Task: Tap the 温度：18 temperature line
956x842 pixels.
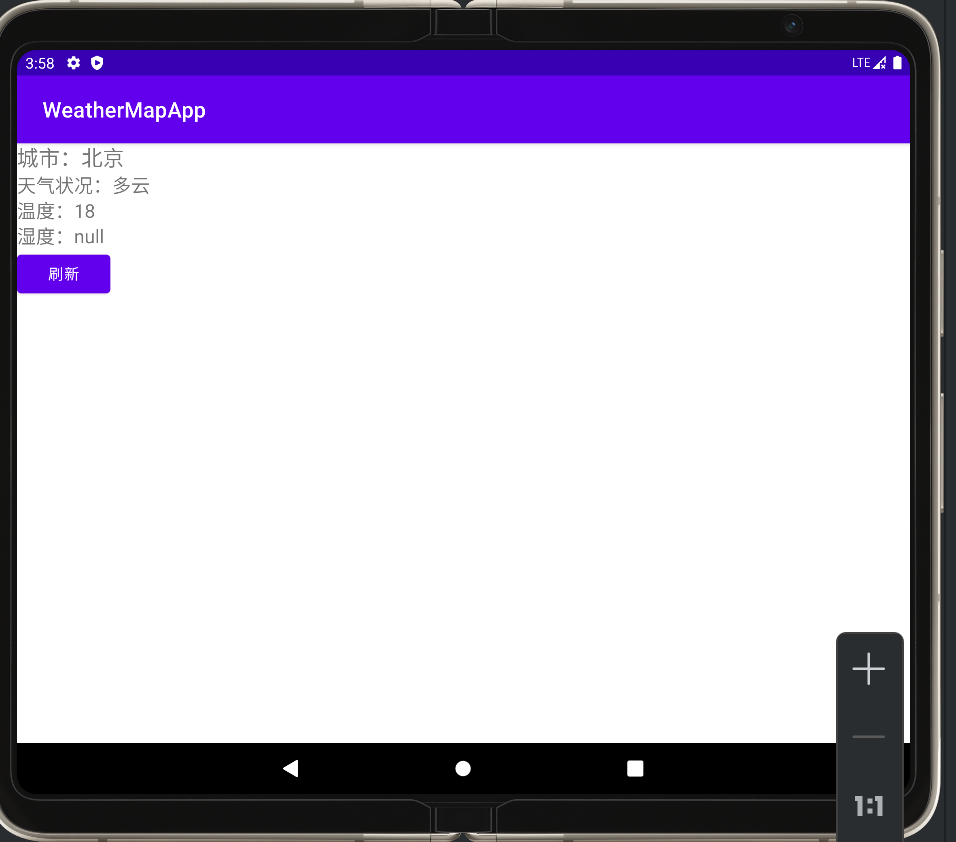Action: 55,211
